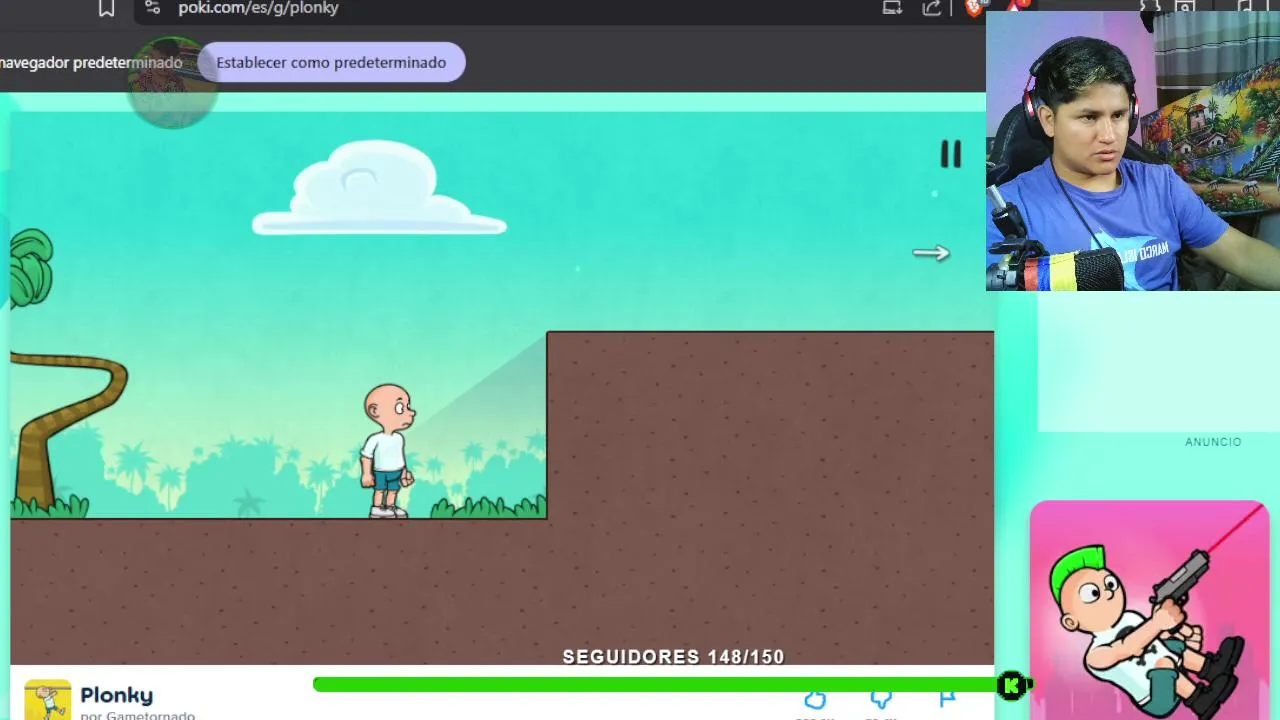Click the streamer webcam overlay
Image resolution: width=1280 pixels, height=720 pixels.
1133,151
